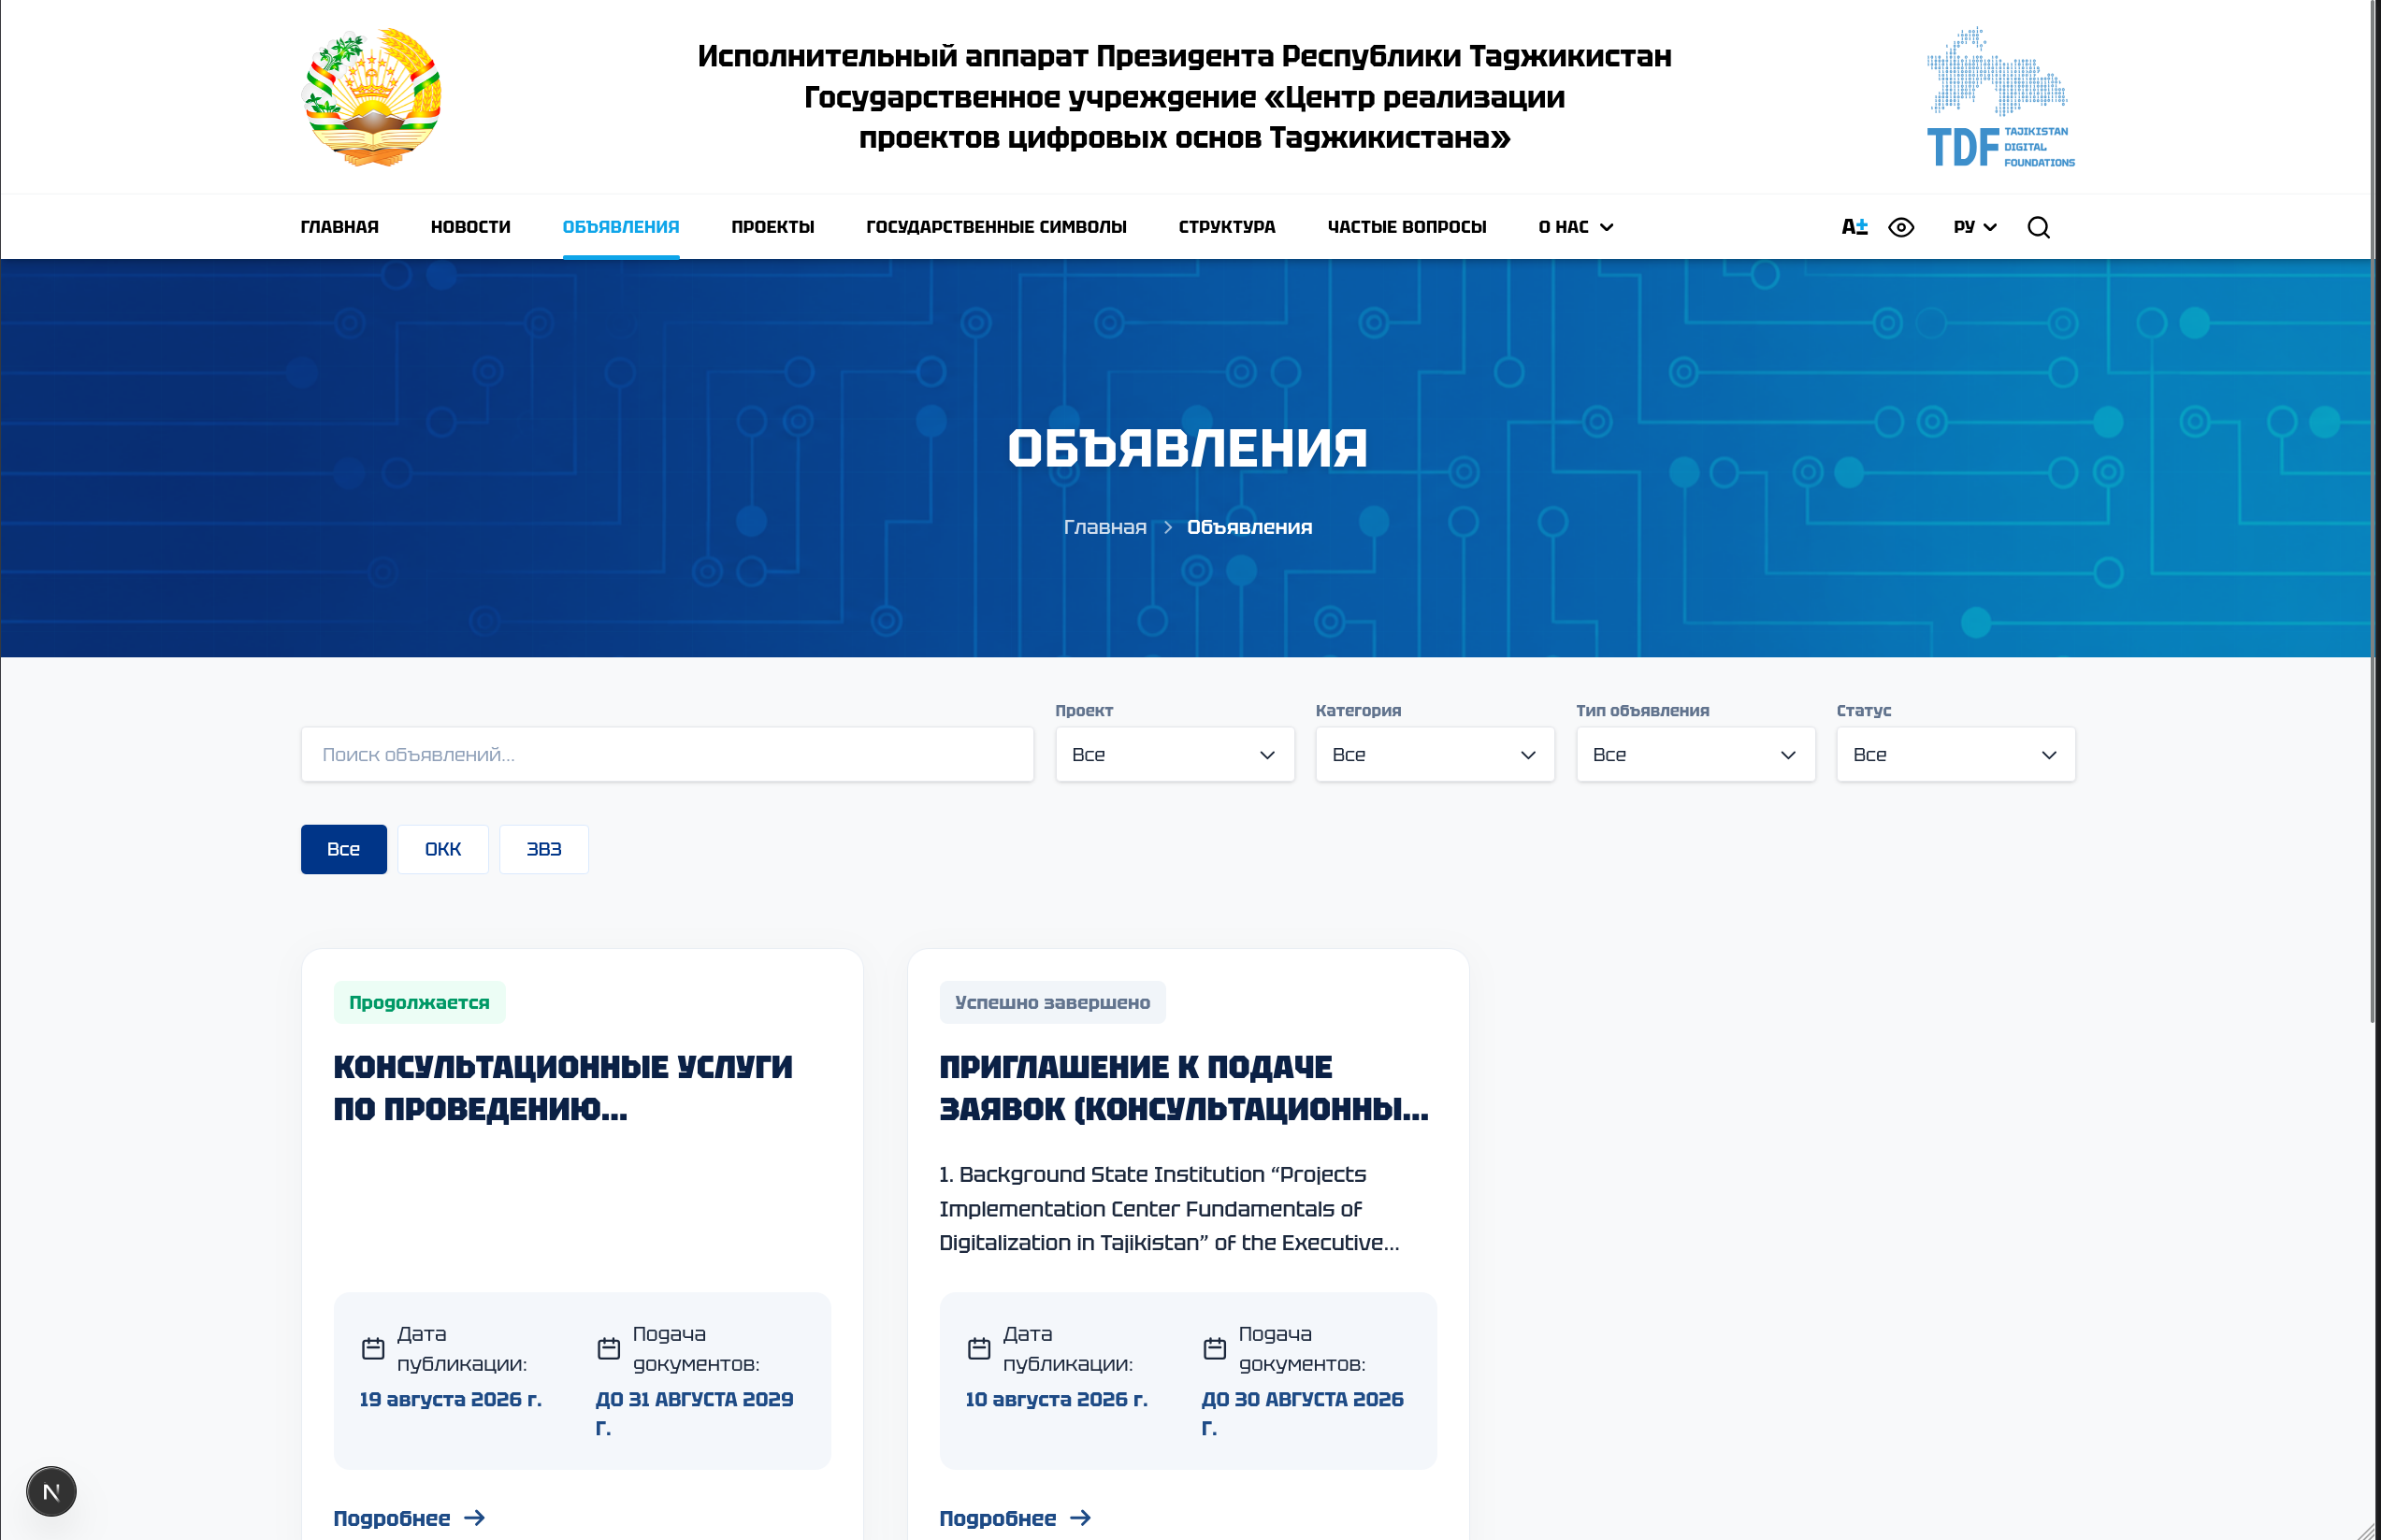Open the НОВОСТИ menu item

pos(471,227)
